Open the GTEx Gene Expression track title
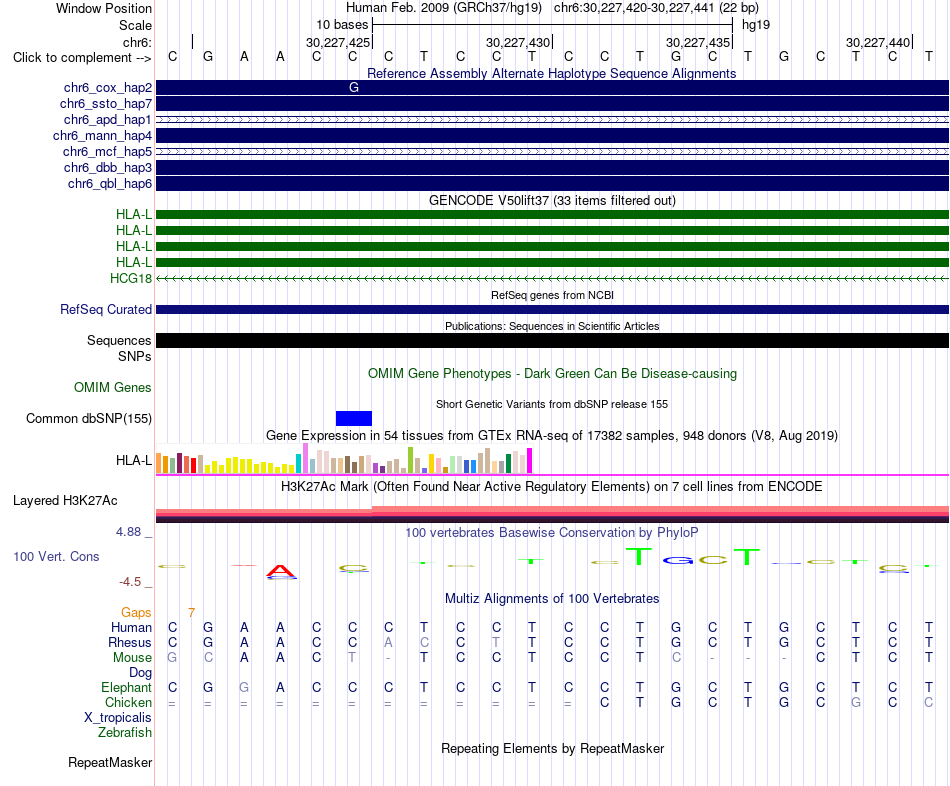The width and height of the screenshot is (950, 786). tap(552, 435)
